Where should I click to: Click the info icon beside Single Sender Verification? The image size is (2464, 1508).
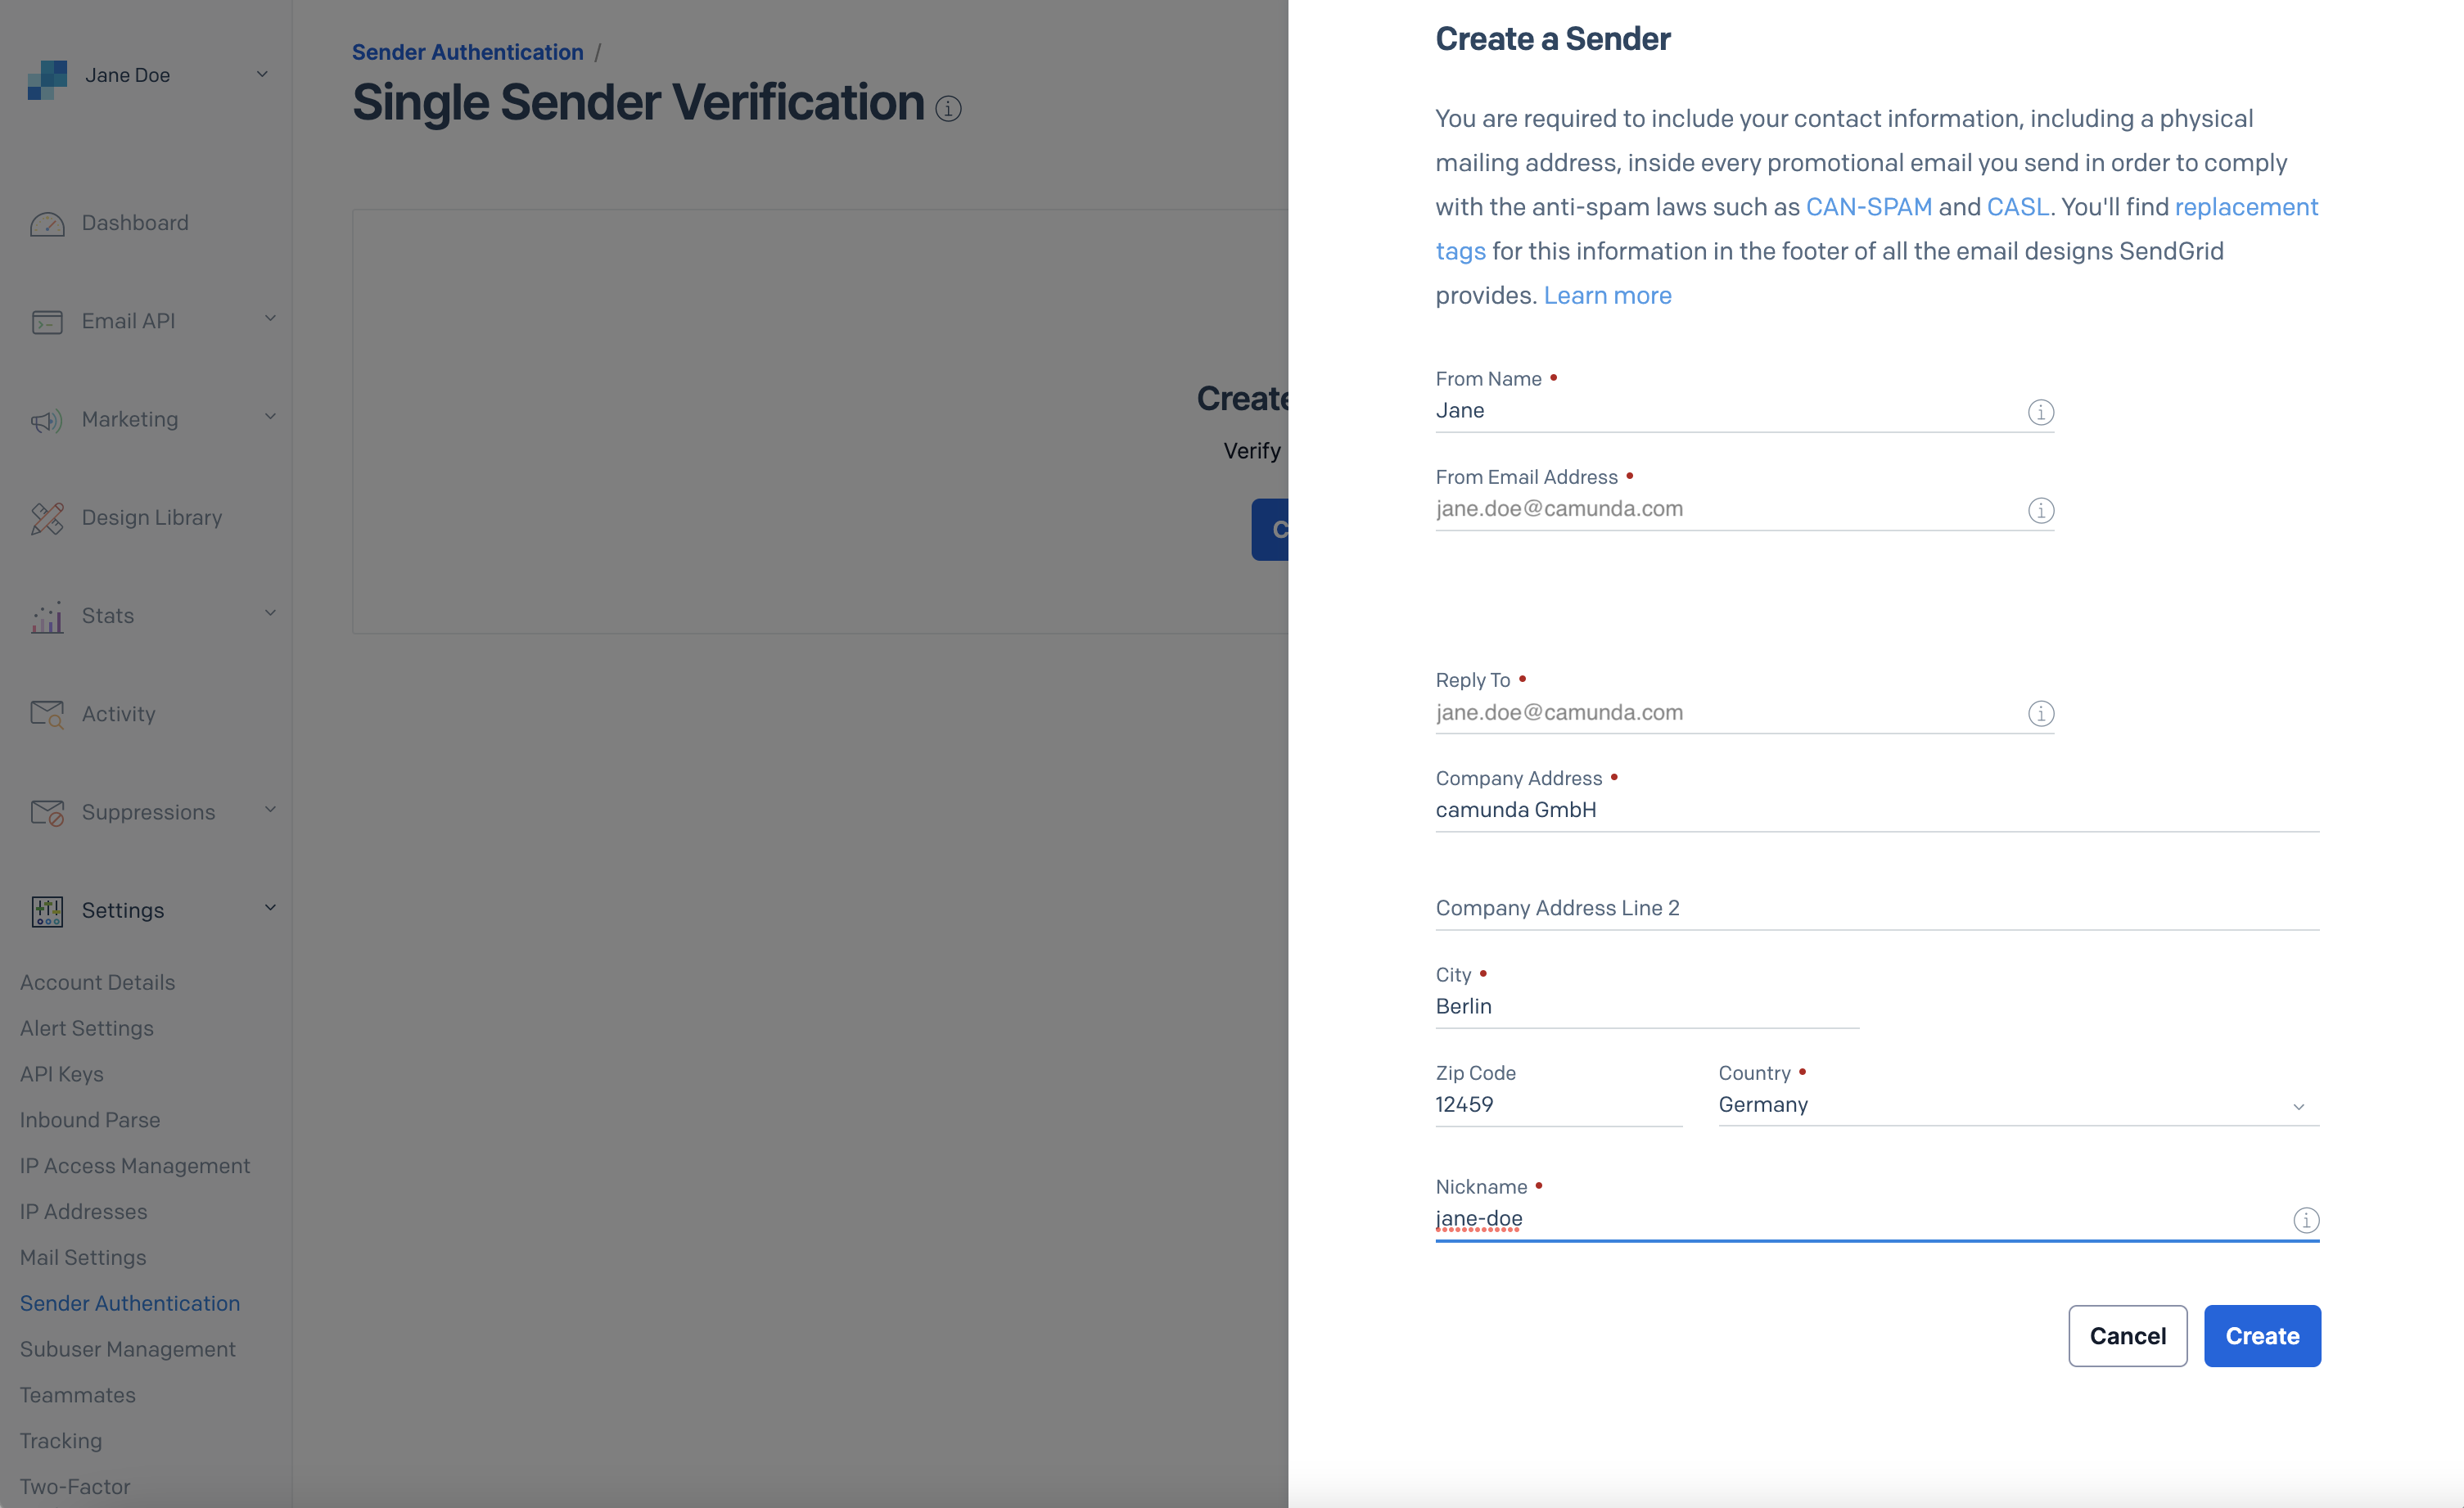(948, 108)
